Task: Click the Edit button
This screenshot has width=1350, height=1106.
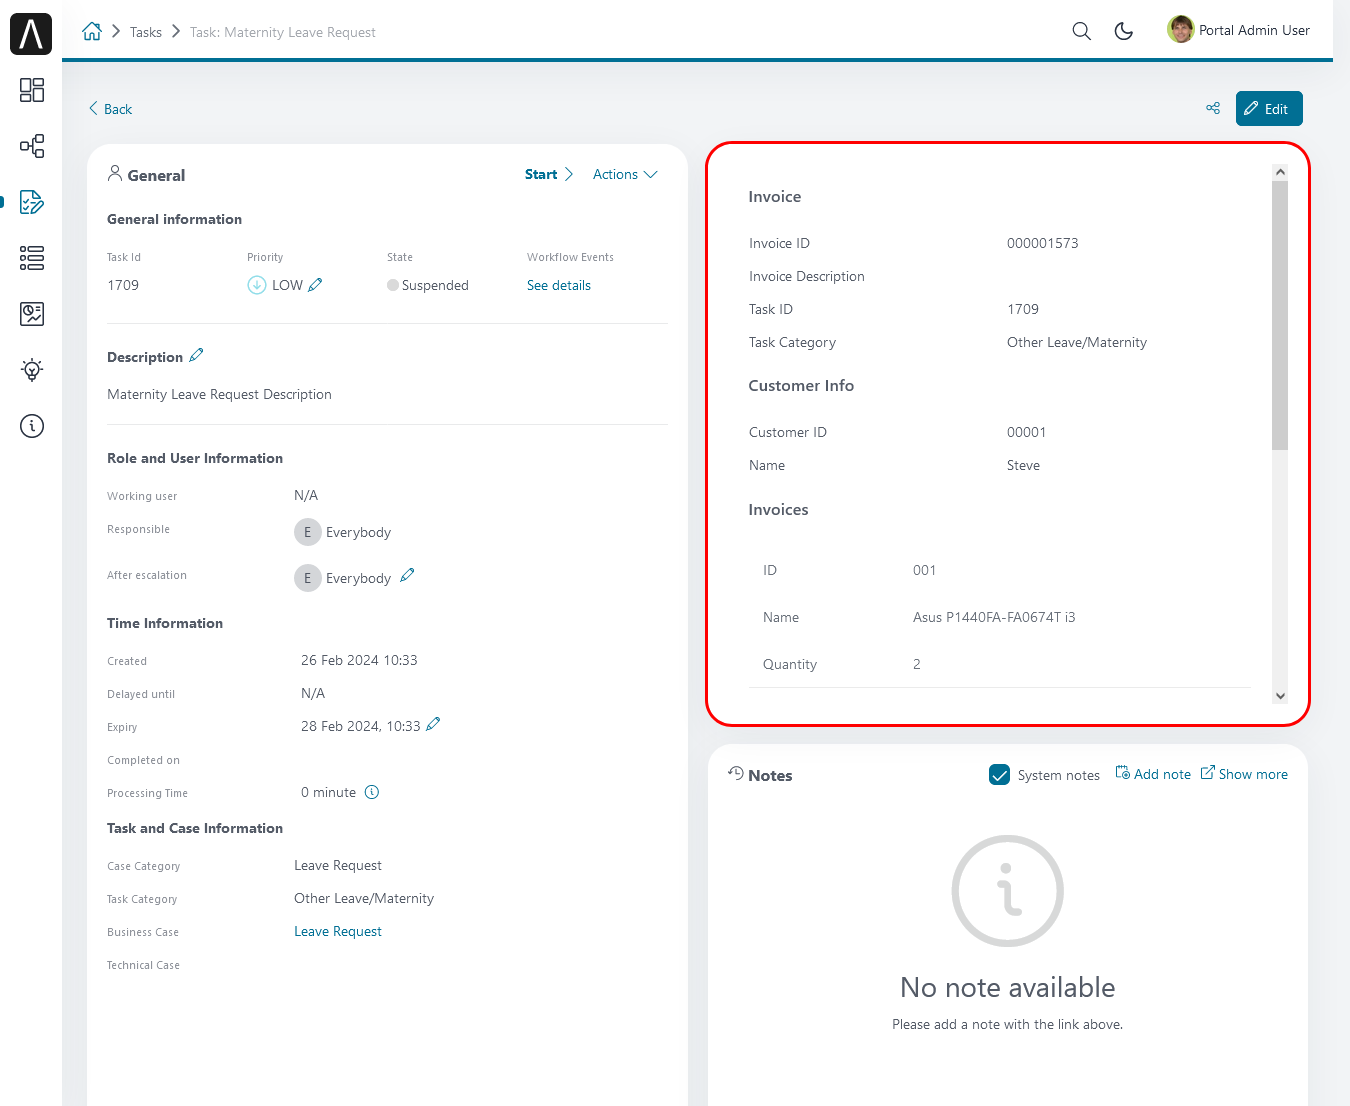Action: 1269,109
